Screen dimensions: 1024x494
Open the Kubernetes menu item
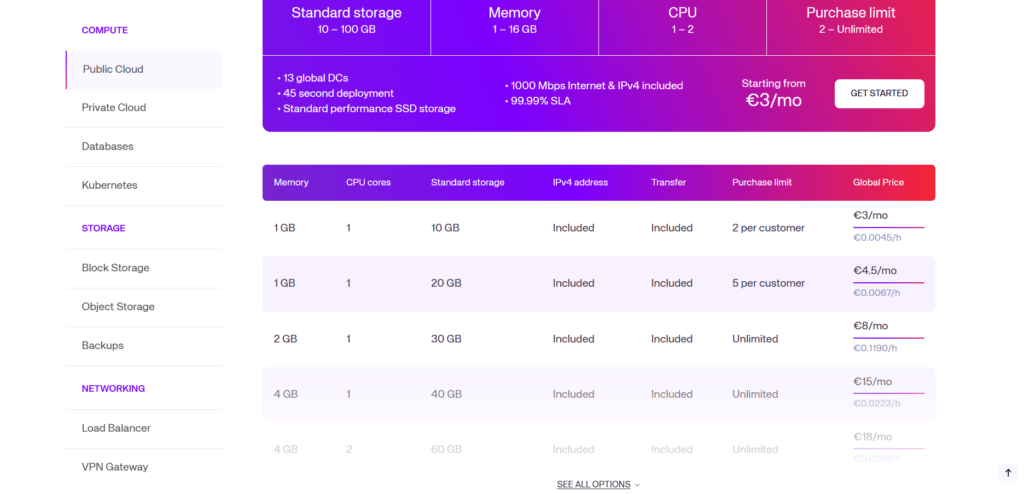(x=110, y=185)
